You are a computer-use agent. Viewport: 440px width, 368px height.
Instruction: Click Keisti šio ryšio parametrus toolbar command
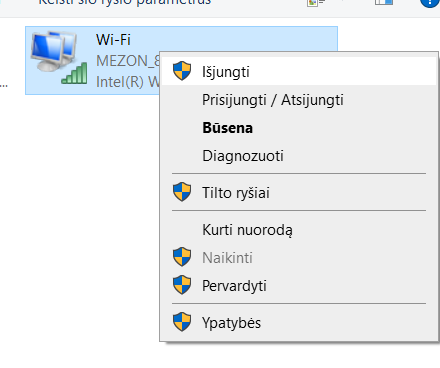(x=125, y=2)
